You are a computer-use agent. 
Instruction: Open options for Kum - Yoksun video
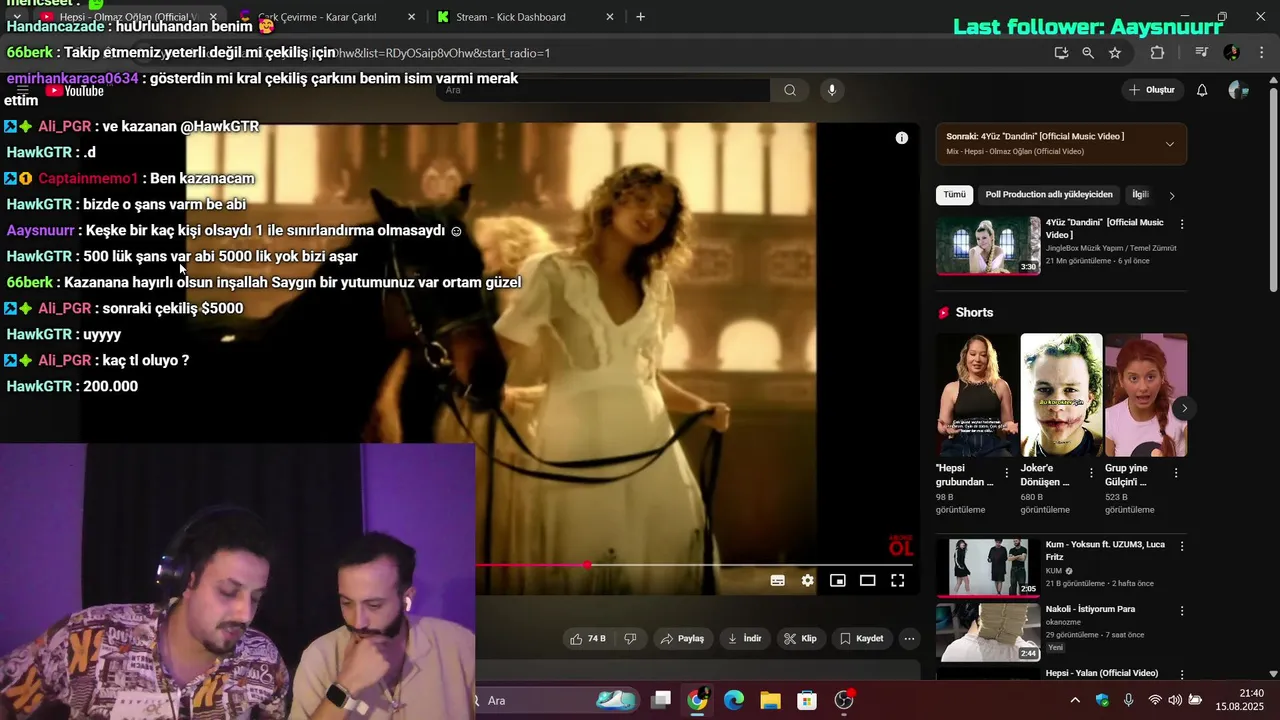pos(1181,546)
